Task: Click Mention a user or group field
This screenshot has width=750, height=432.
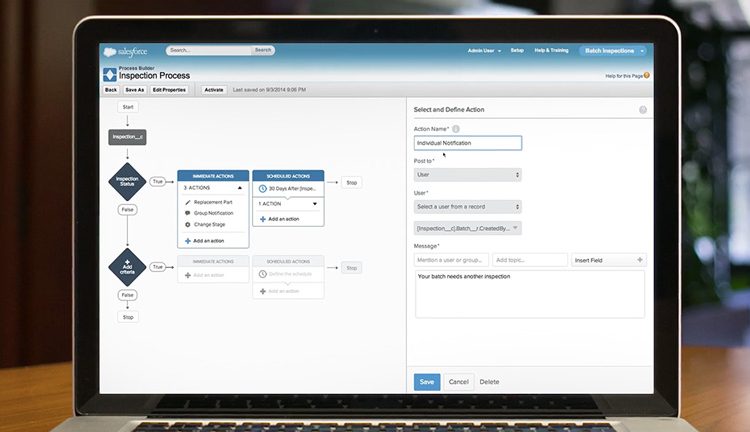Action: pyautogui.click(x=451, y=260)
